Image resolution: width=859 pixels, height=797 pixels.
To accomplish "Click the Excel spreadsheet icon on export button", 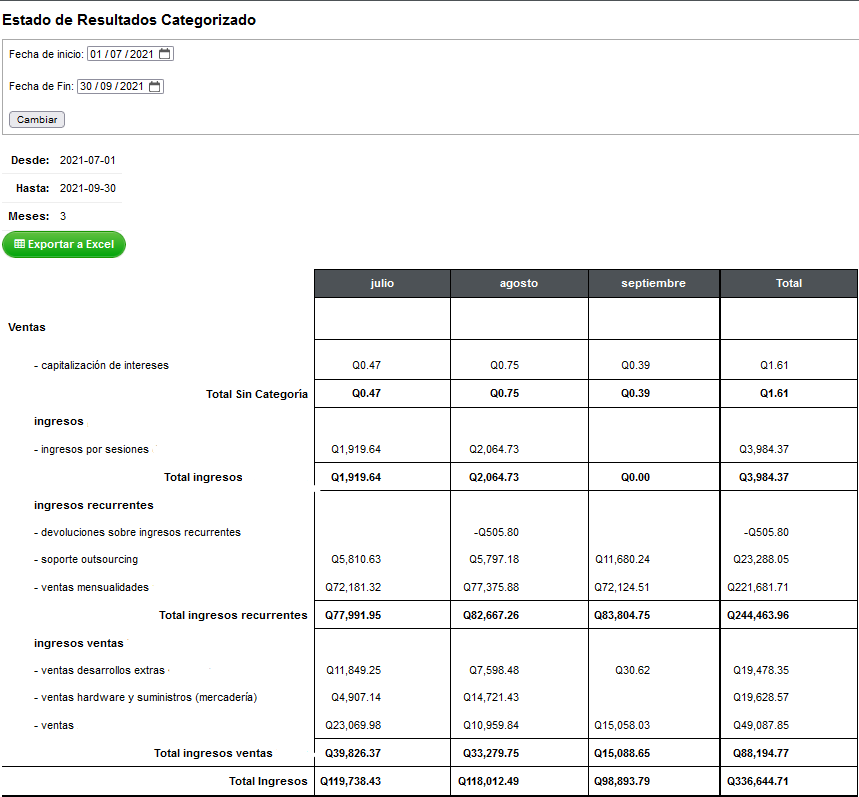I will point(20,244).
